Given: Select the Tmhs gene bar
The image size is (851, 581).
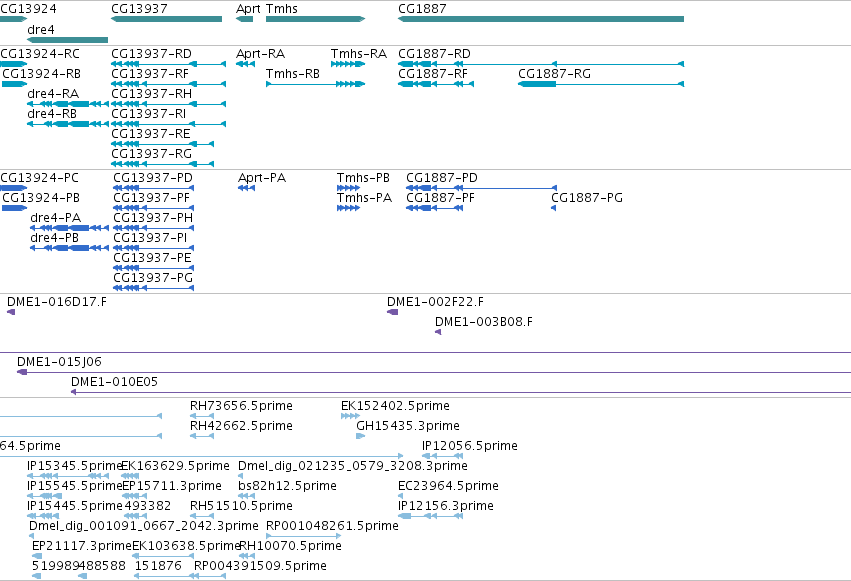Looking at the screenshot, I should tap(315, 19).
